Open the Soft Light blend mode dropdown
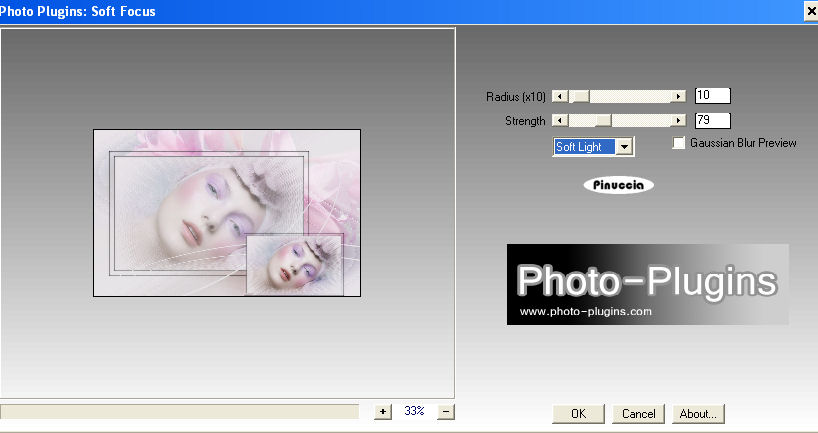818x433 pixels. [x=594, y=147]
